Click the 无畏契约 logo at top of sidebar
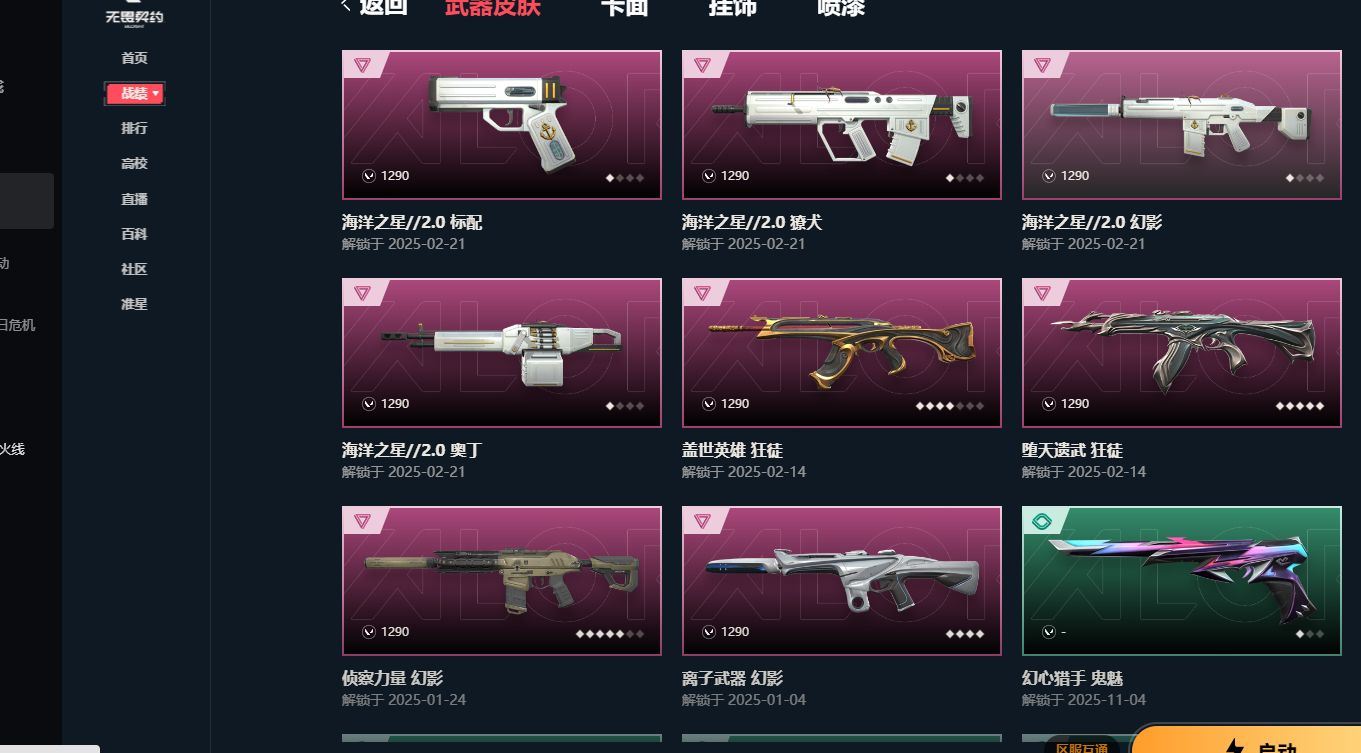 [134, 14]
